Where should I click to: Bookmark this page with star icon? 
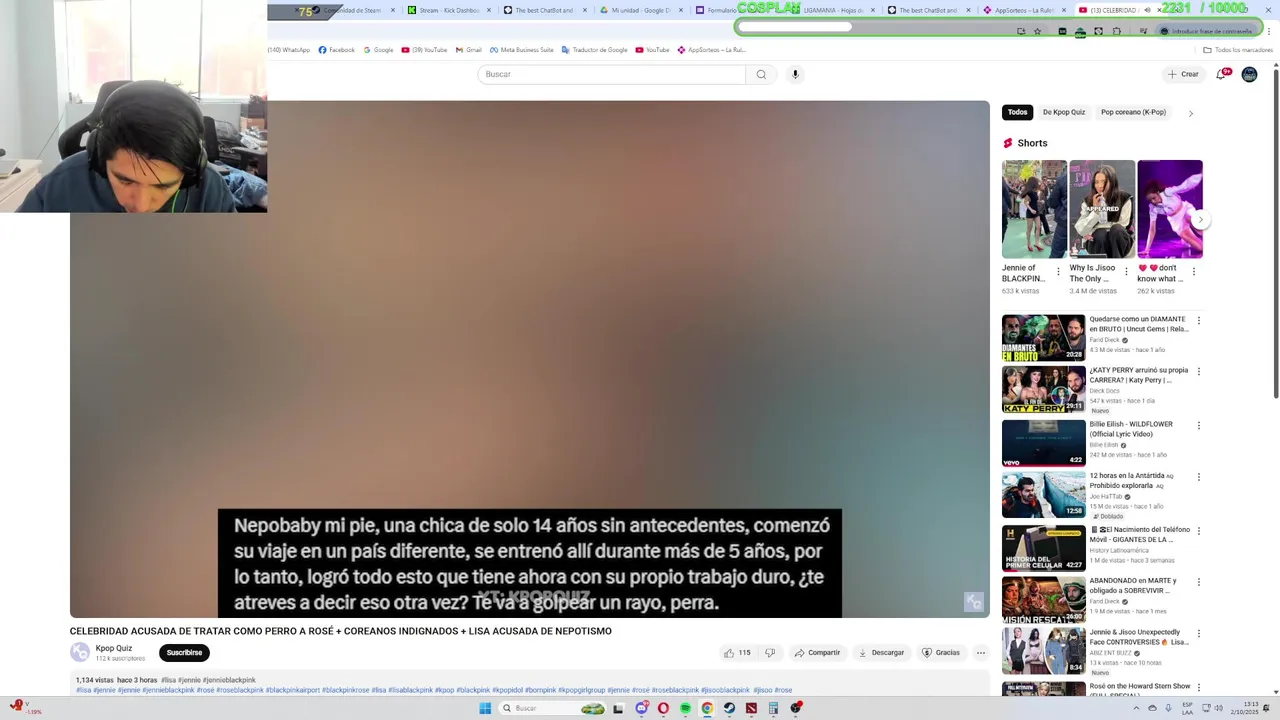click(1037, 31)
